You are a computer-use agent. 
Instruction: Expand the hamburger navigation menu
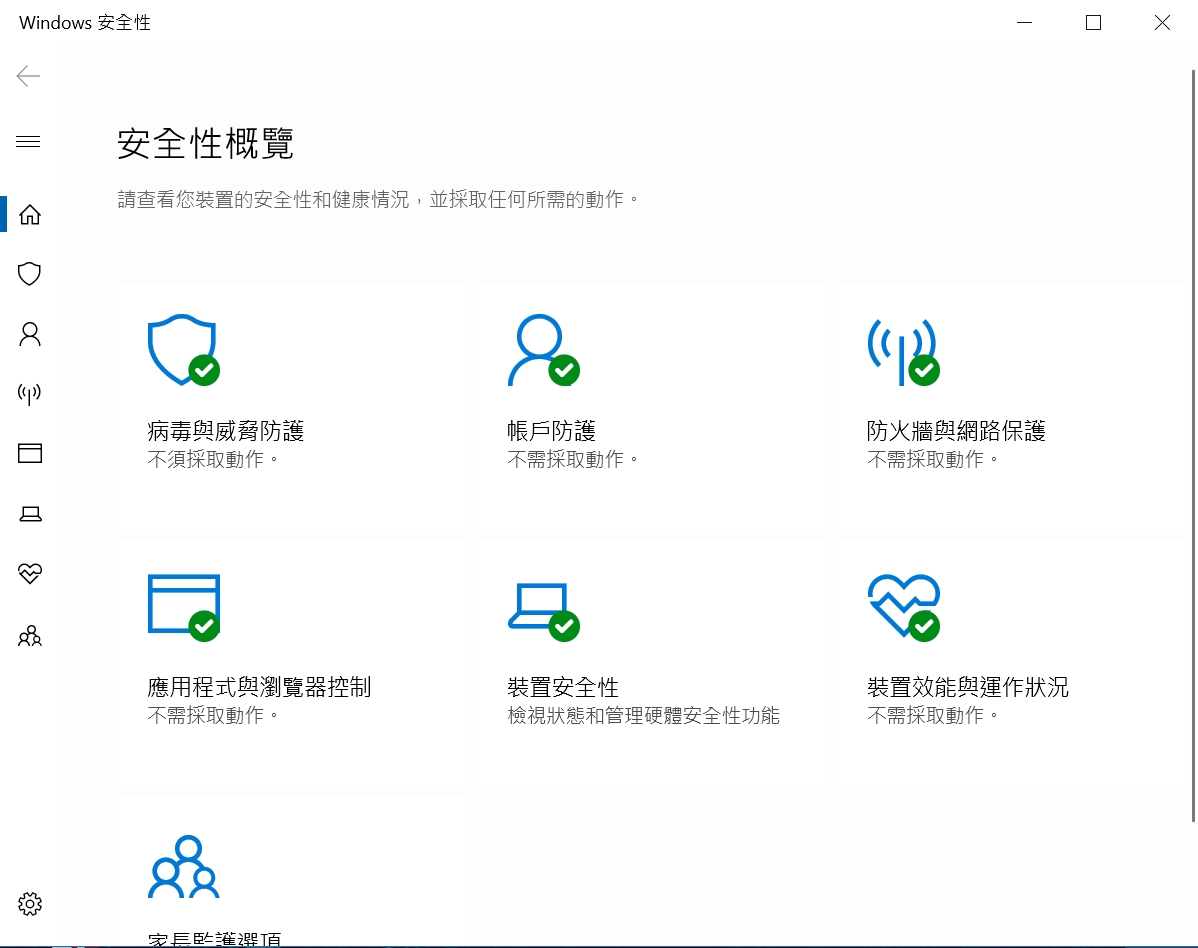pos(28,141)
